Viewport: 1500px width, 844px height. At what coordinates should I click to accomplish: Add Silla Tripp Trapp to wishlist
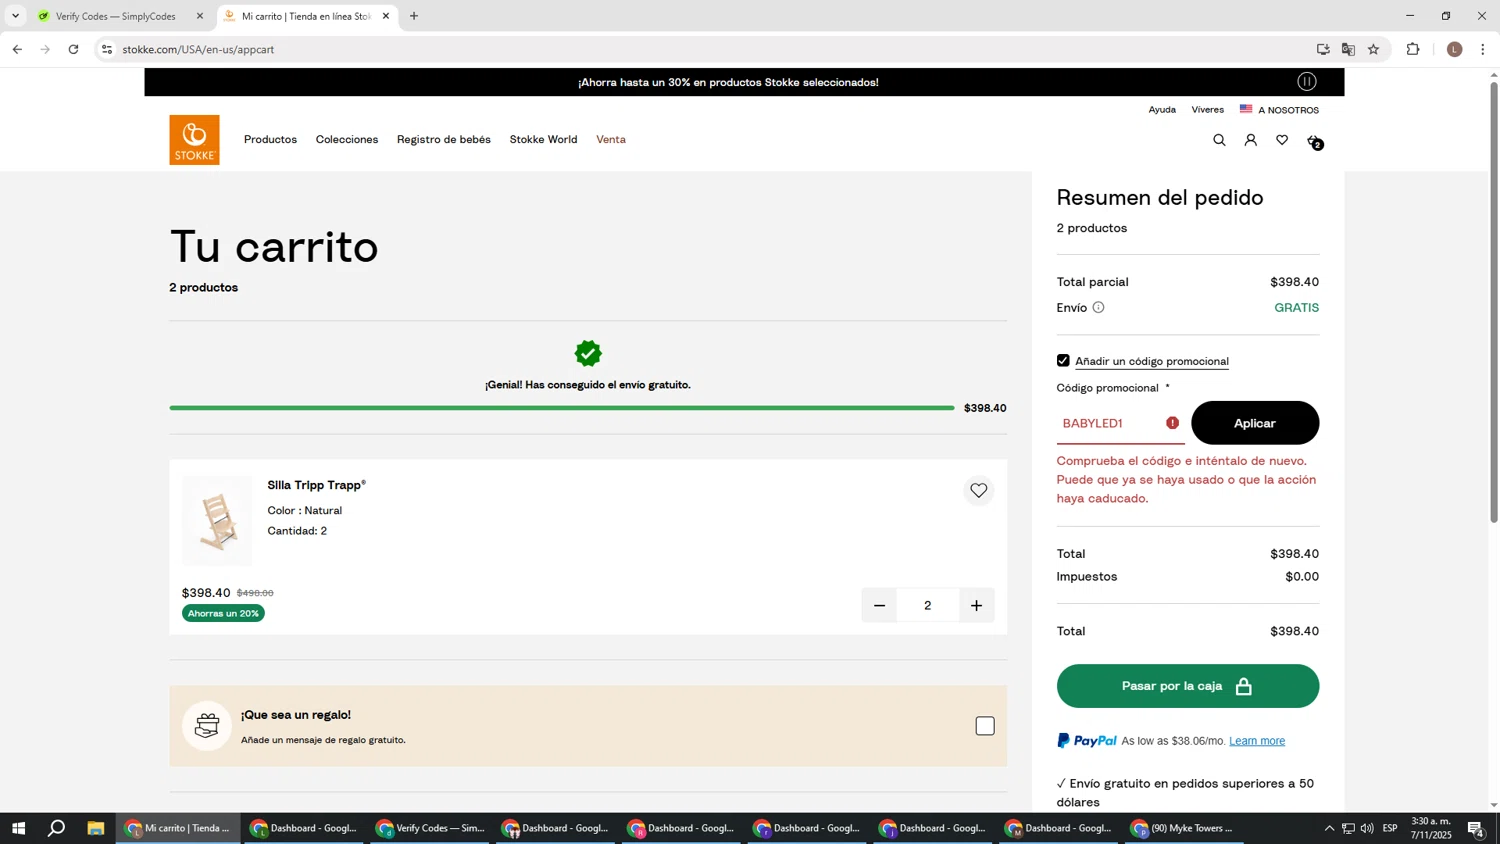click(978, 491)
